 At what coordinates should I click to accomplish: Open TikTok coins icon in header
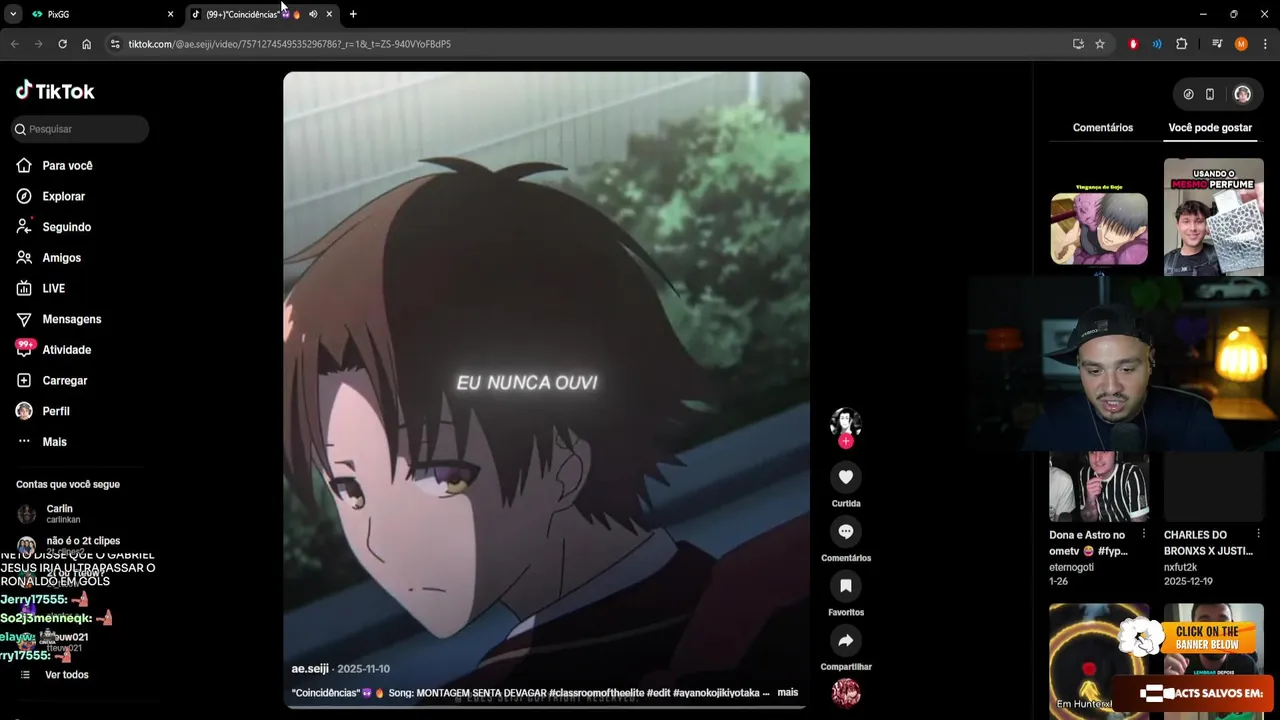pos(1188,94)
